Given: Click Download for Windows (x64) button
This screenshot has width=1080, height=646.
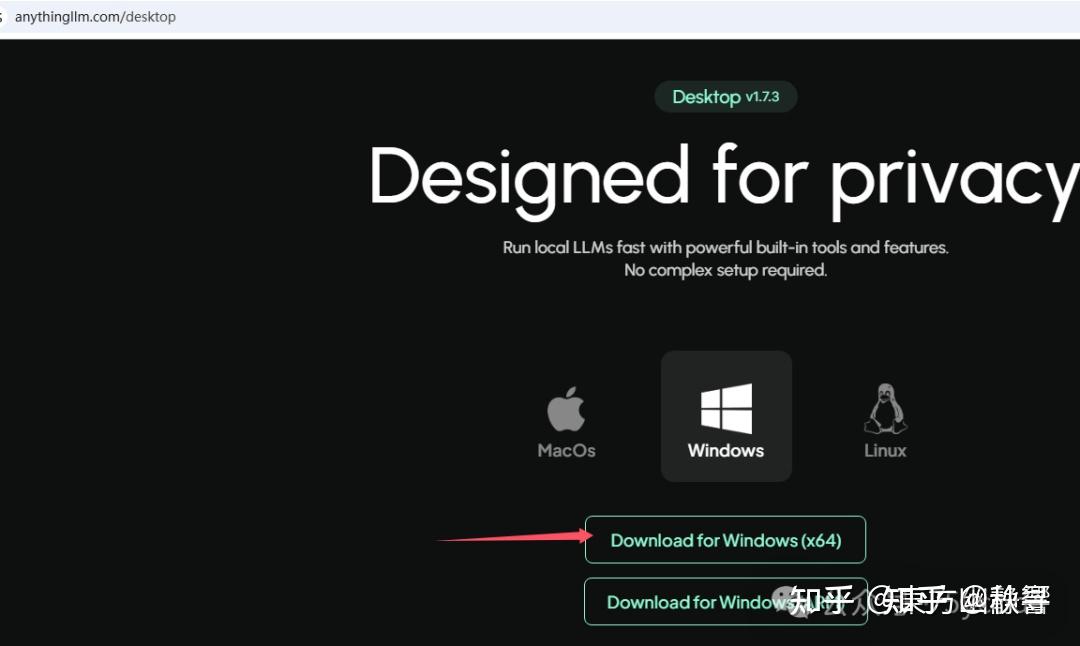Looking at the screenshot, I should point(725,540).
